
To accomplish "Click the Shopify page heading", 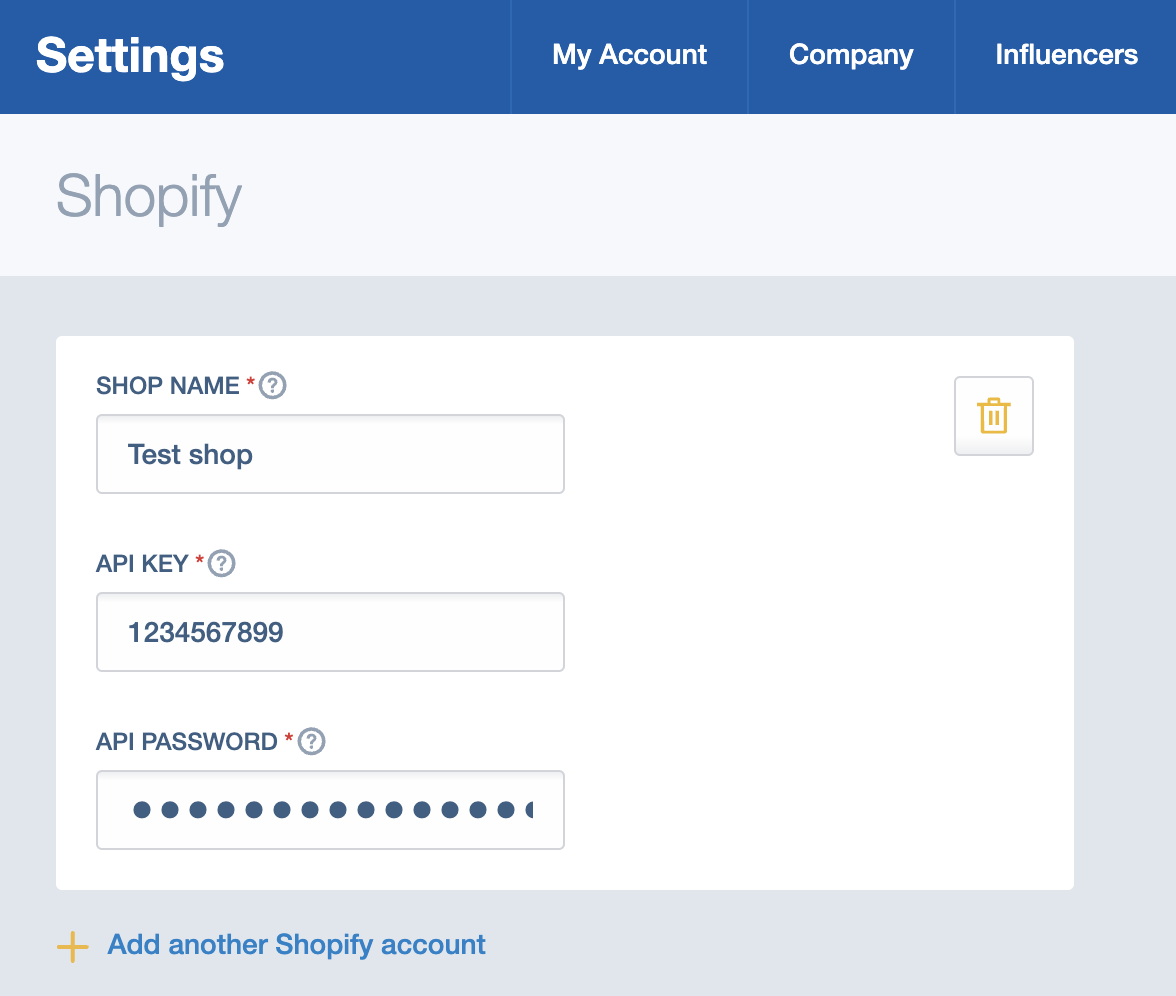I will click(148, 196).
